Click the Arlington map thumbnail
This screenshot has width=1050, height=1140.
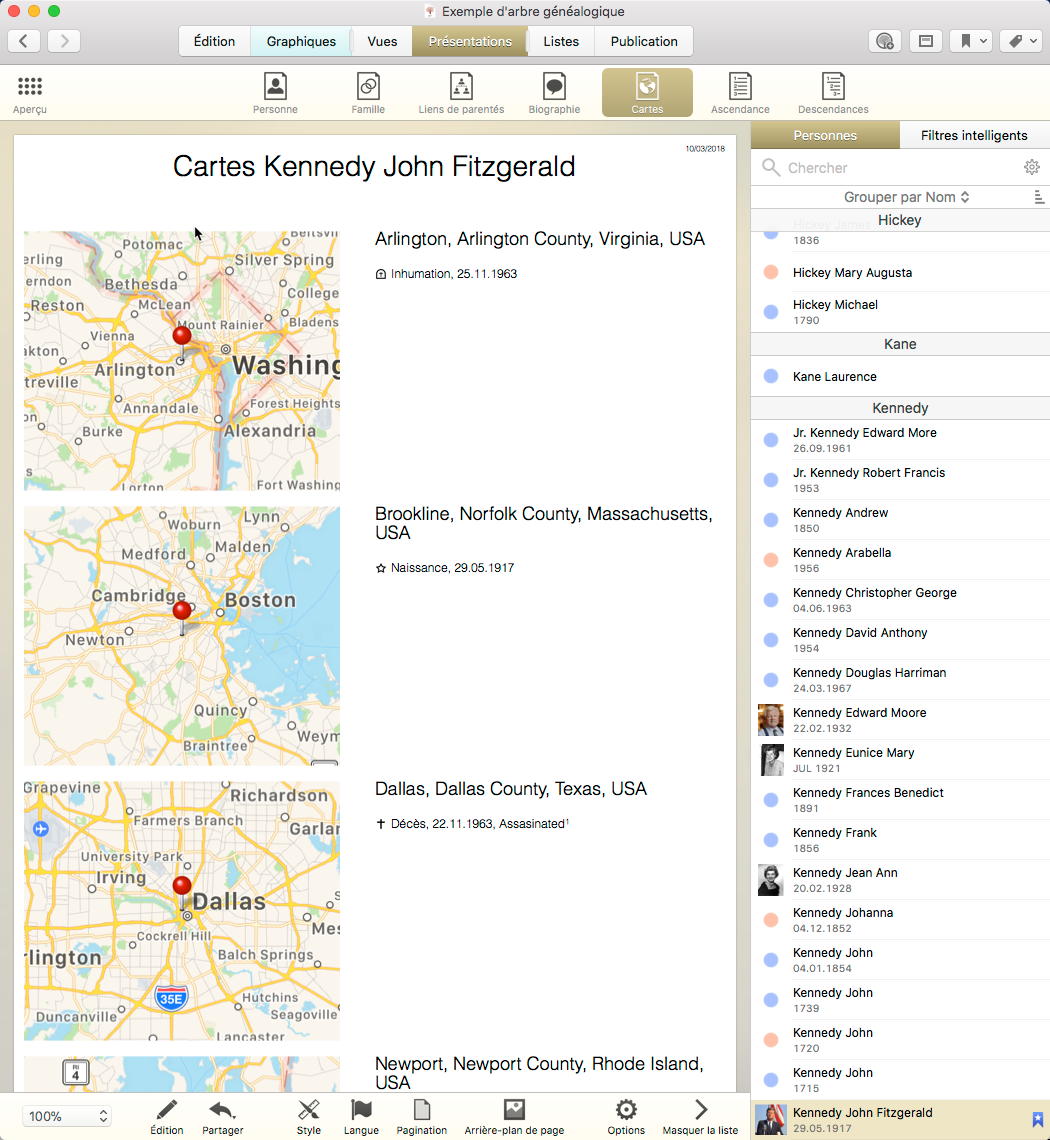click(x=182, y=361)
